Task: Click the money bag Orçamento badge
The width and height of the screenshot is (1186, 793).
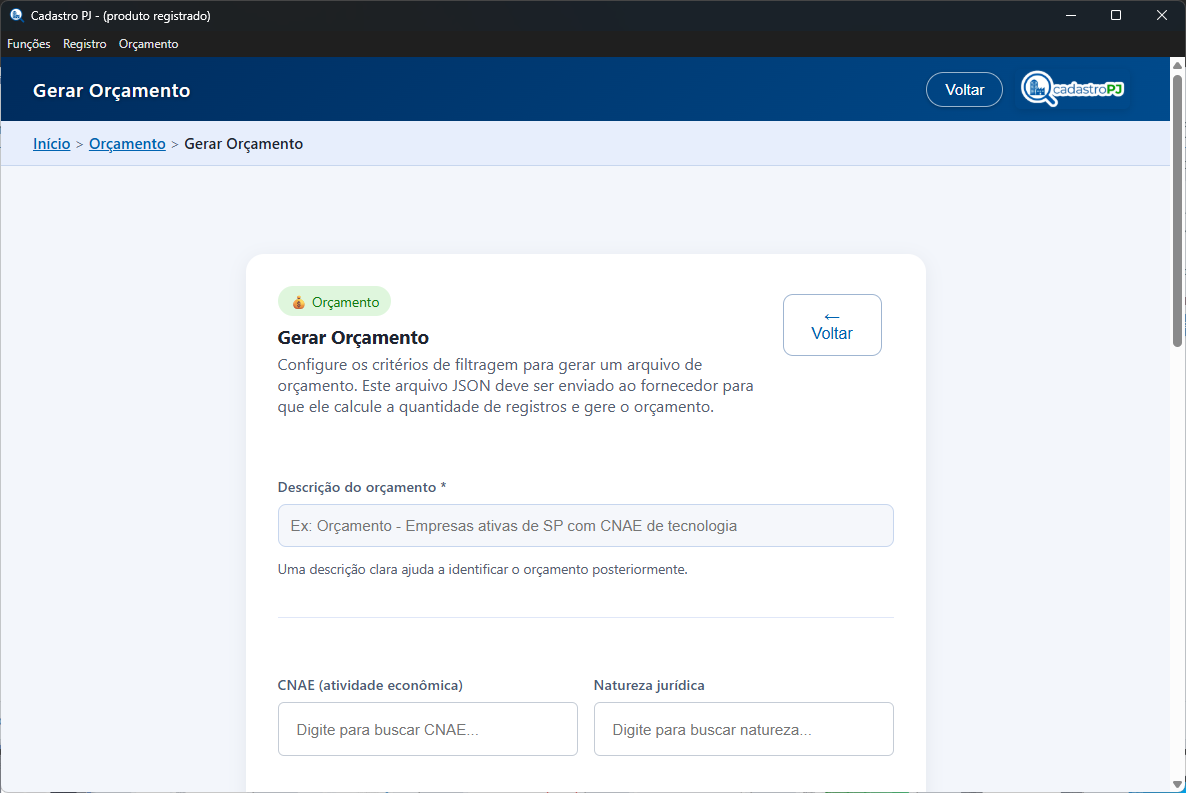Action: pos(334,302)
